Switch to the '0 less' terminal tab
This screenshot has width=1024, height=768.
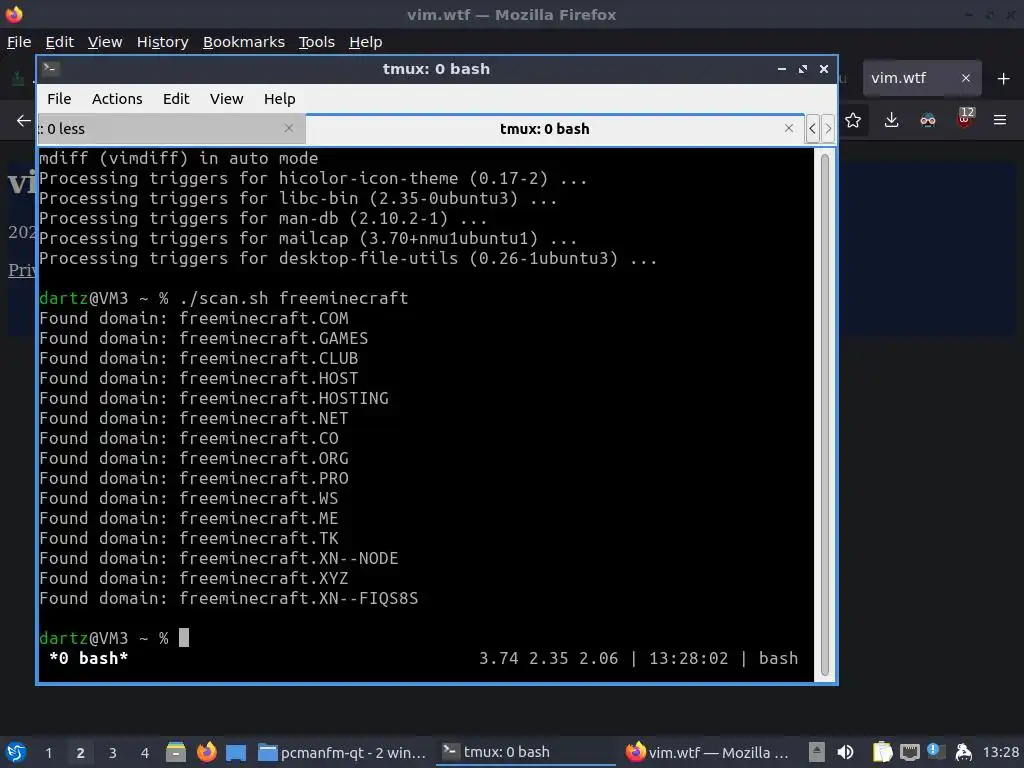171,129
